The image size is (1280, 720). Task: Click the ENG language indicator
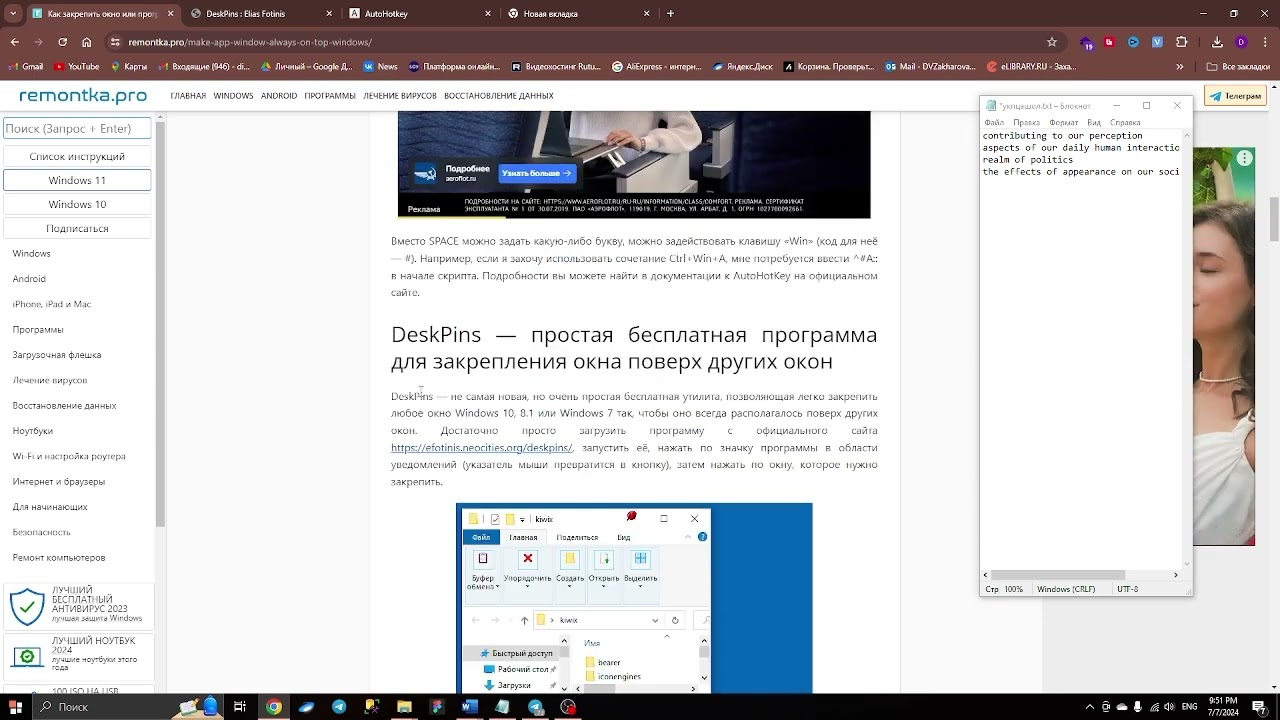point(1190,707)
